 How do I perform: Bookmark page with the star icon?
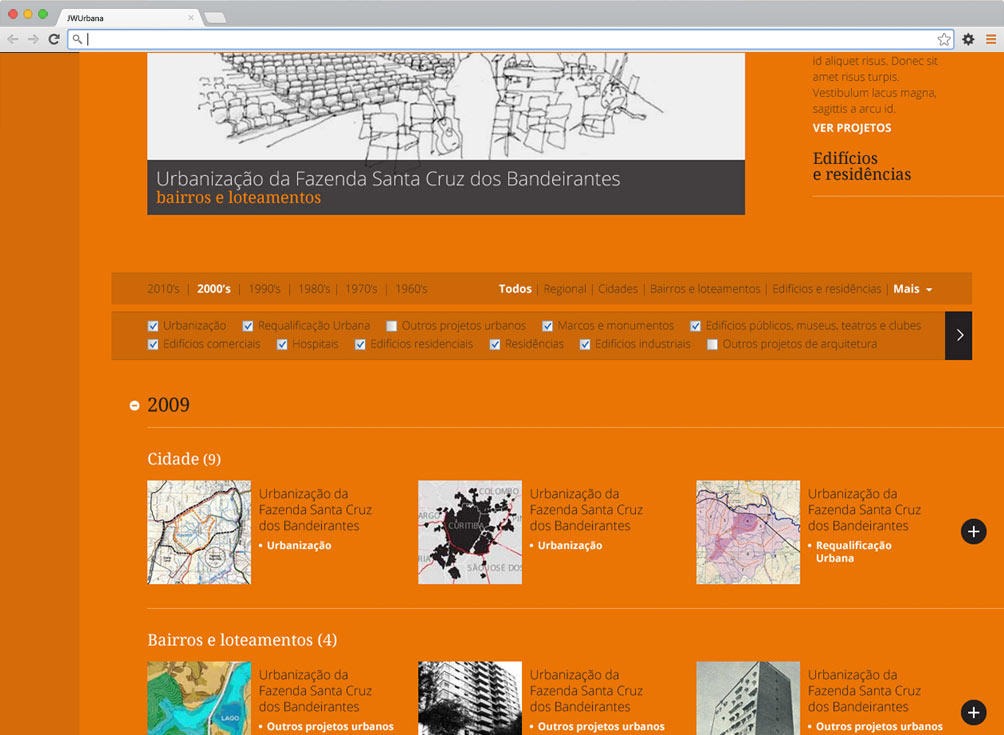coord(944,39)
